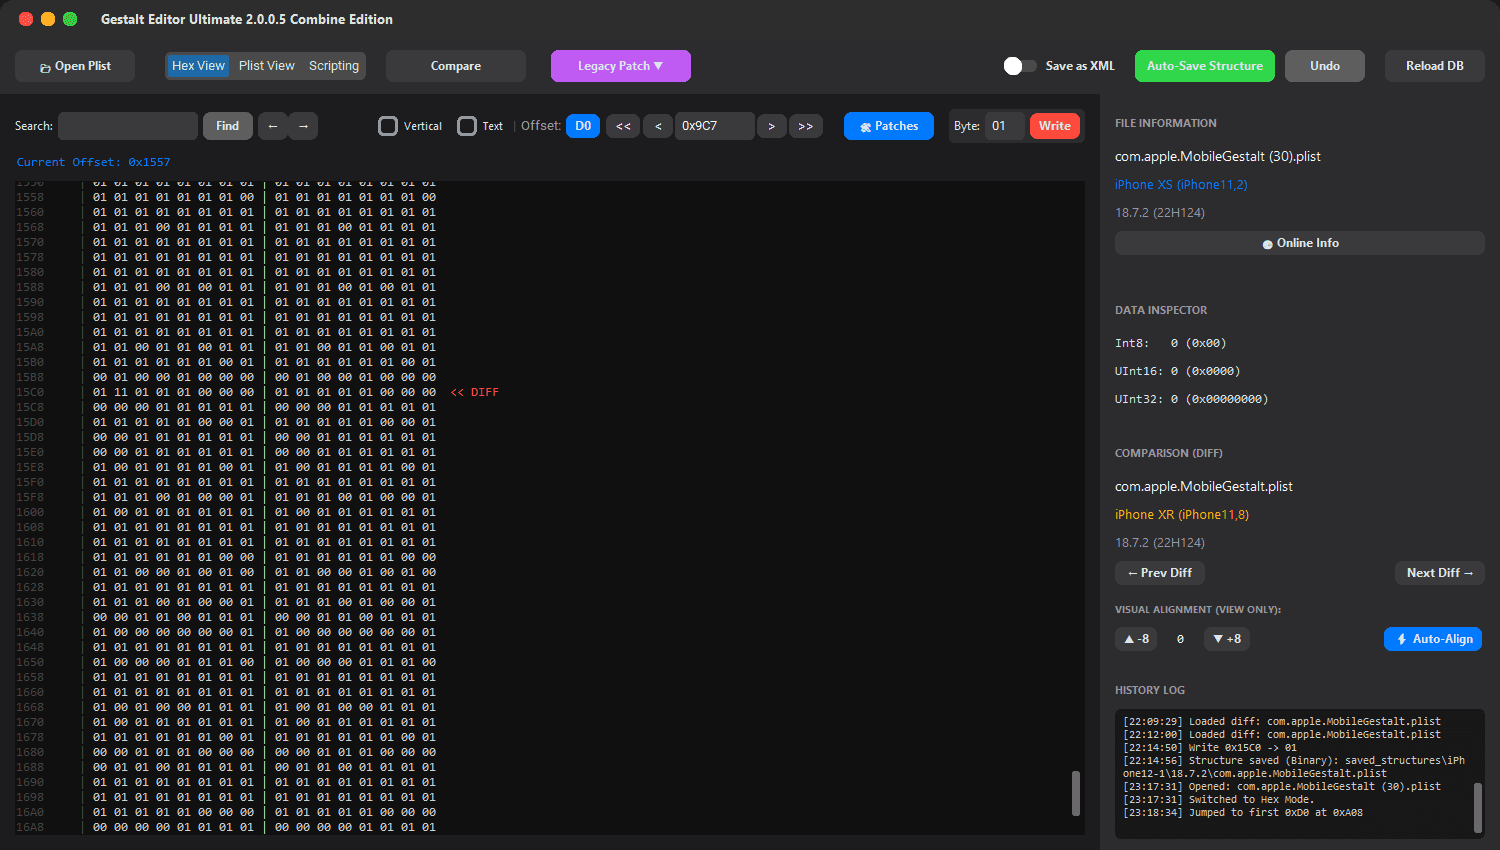
Task: Click the Byte value input field
Action: point(1005,126)
